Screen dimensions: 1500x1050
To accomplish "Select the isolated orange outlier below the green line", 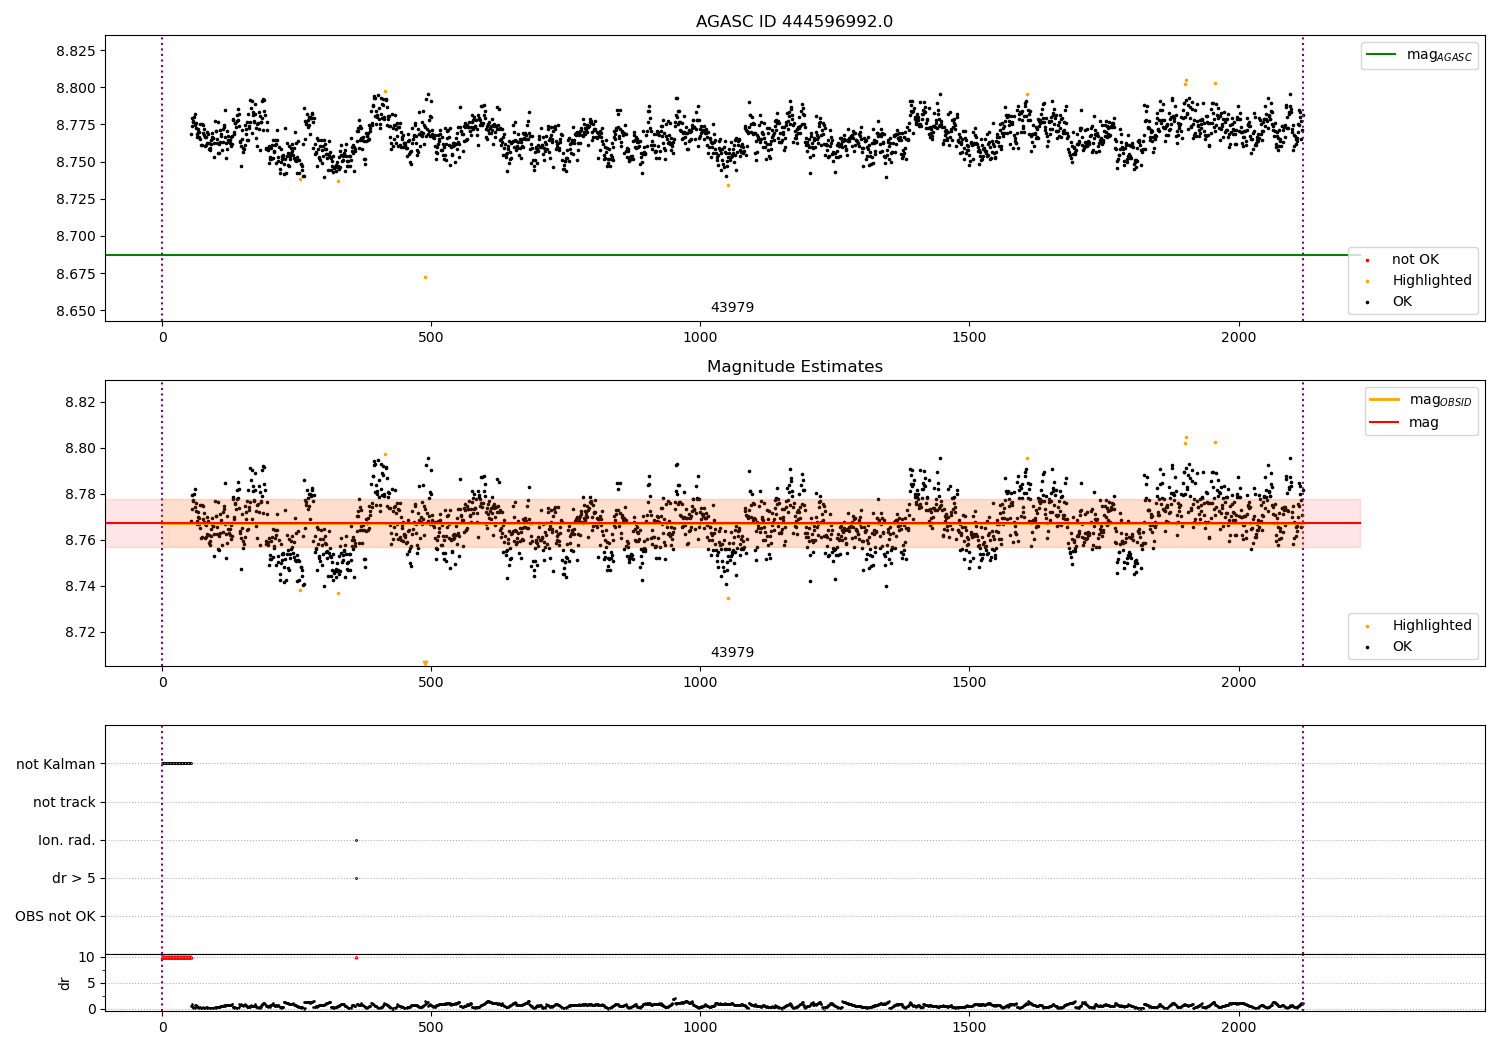I will click(425, 277).
